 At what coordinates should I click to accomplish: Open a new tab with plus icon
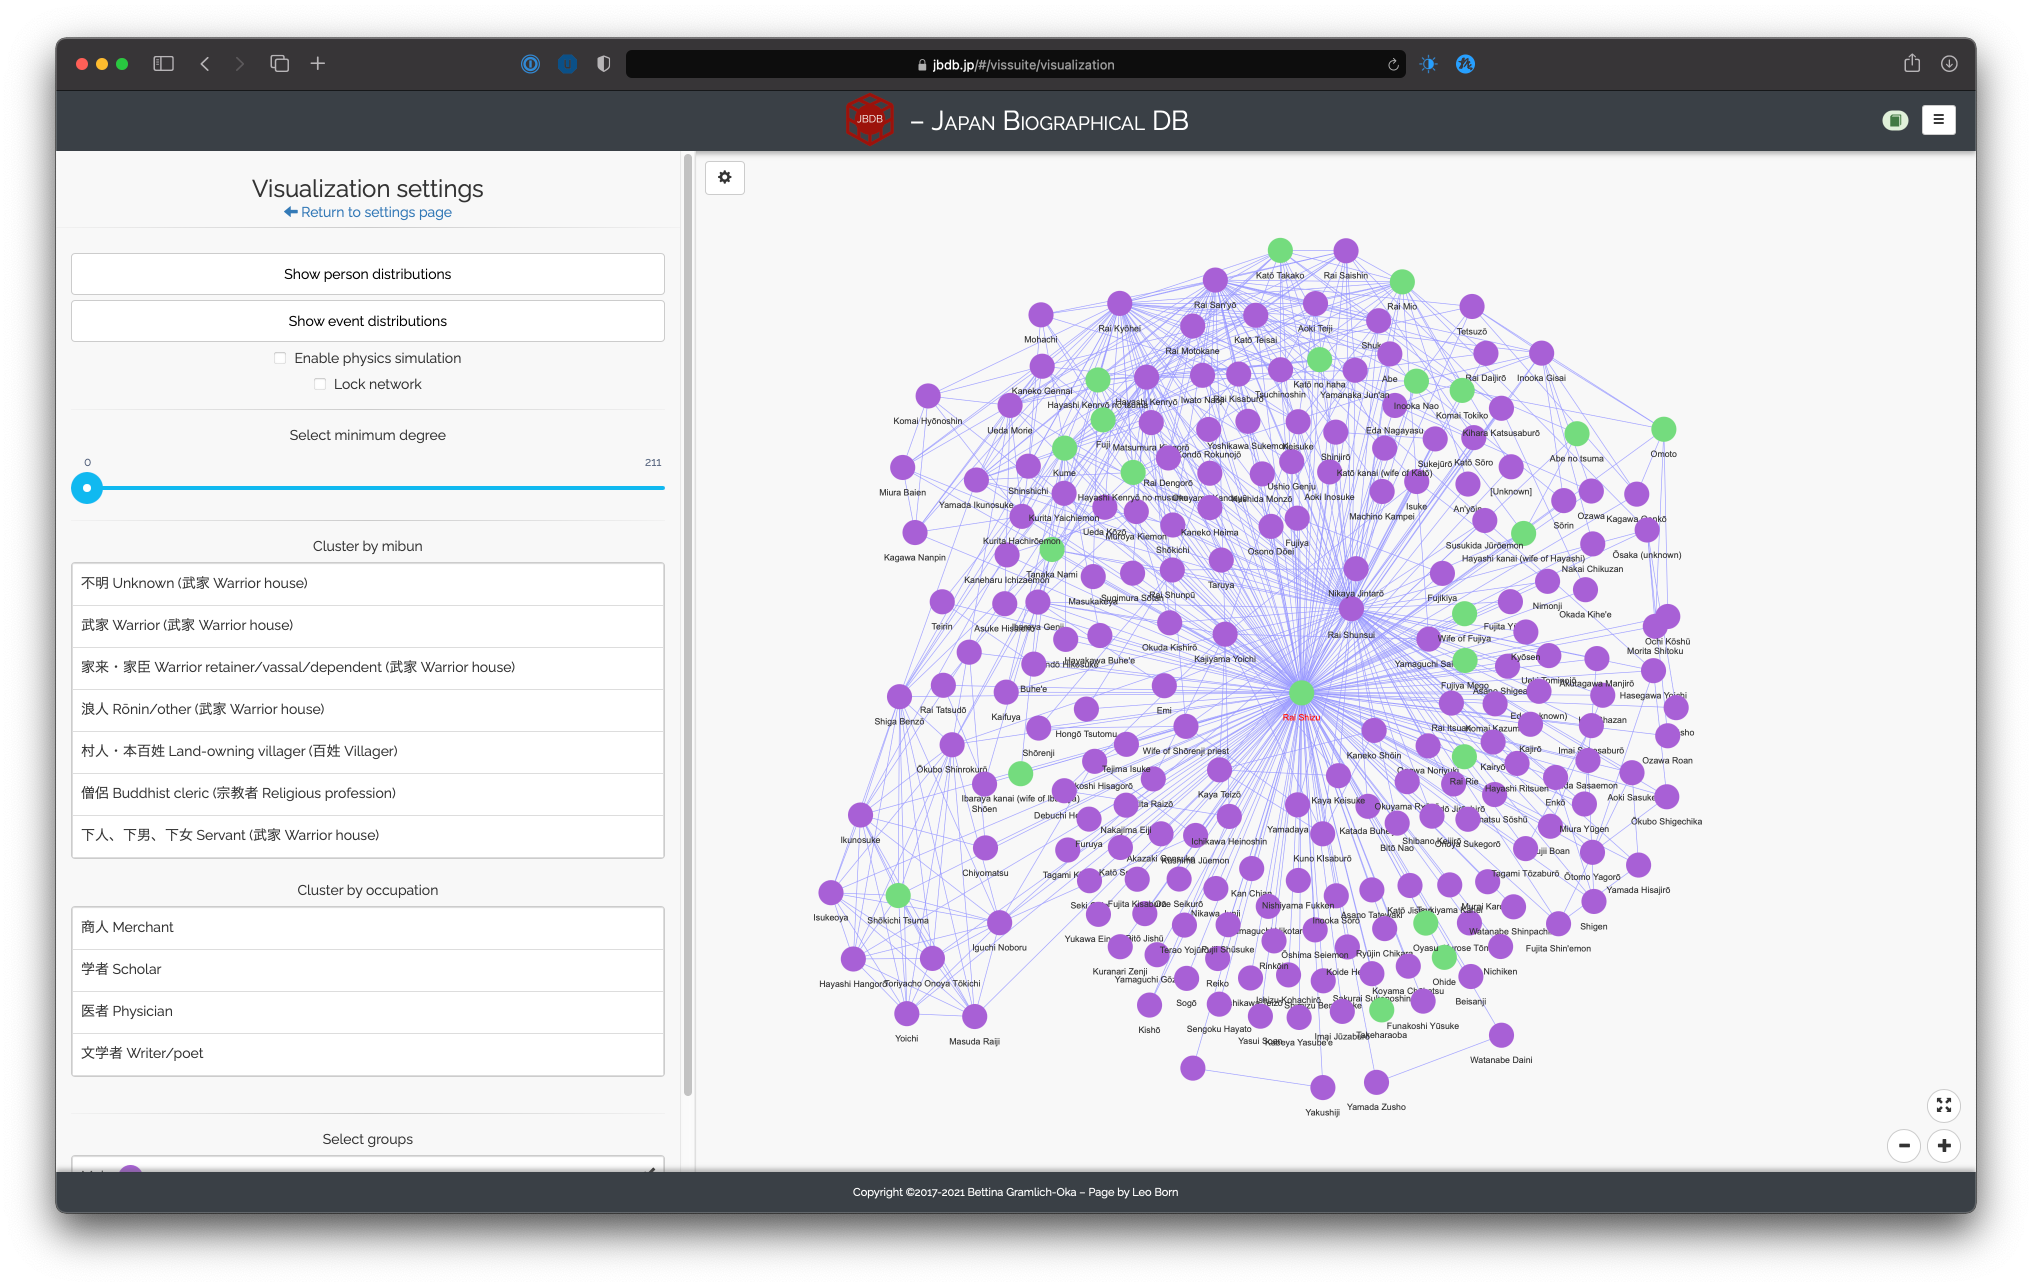coord(318,64)
